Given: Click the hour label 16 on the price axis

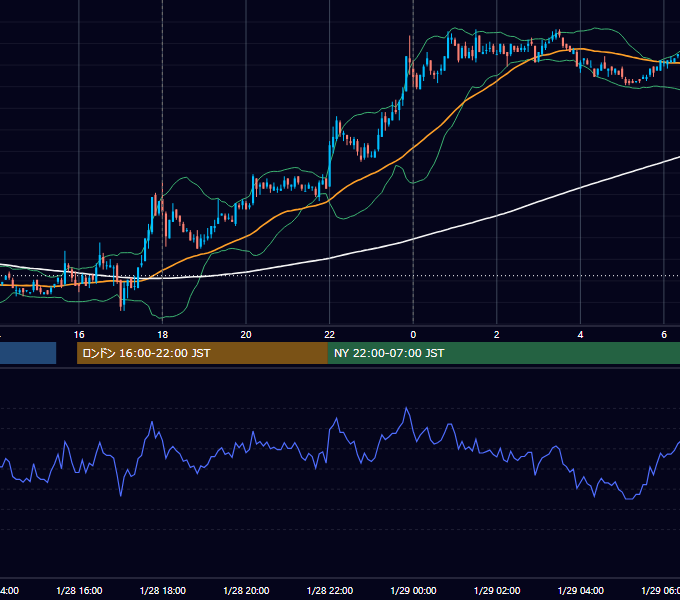Looking at the screenshot, I should pyautogui.click(x=79, y=335).
